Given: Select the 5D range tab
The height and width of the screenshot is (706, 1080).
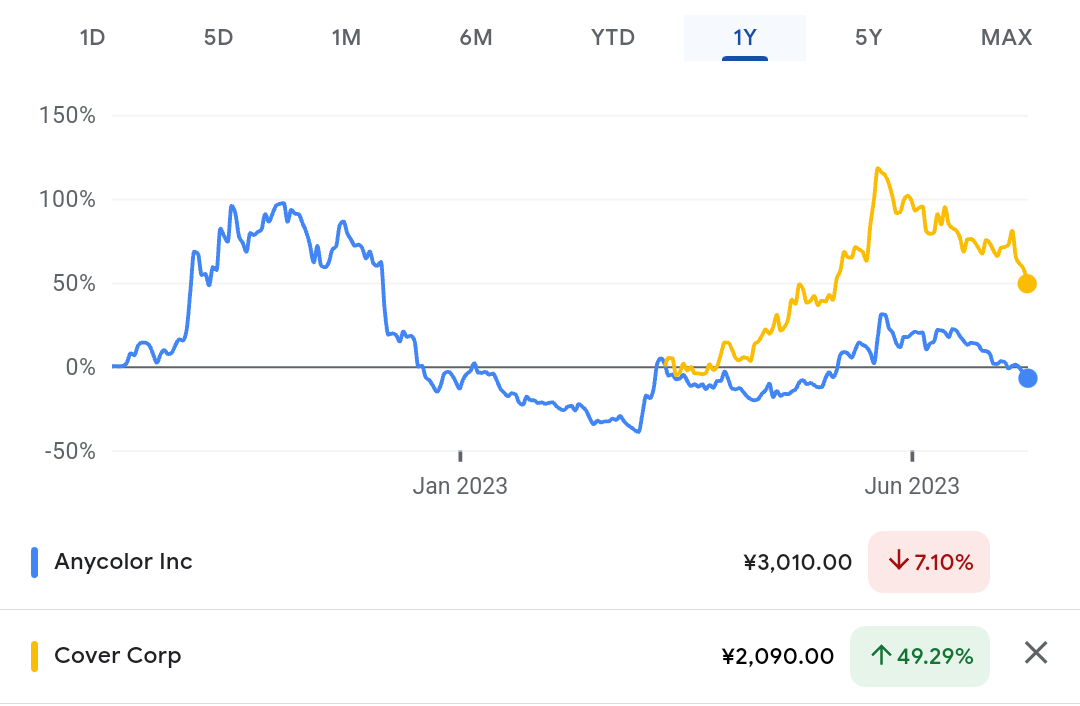Looking at the screenshot, I should [x=218, y=37].
